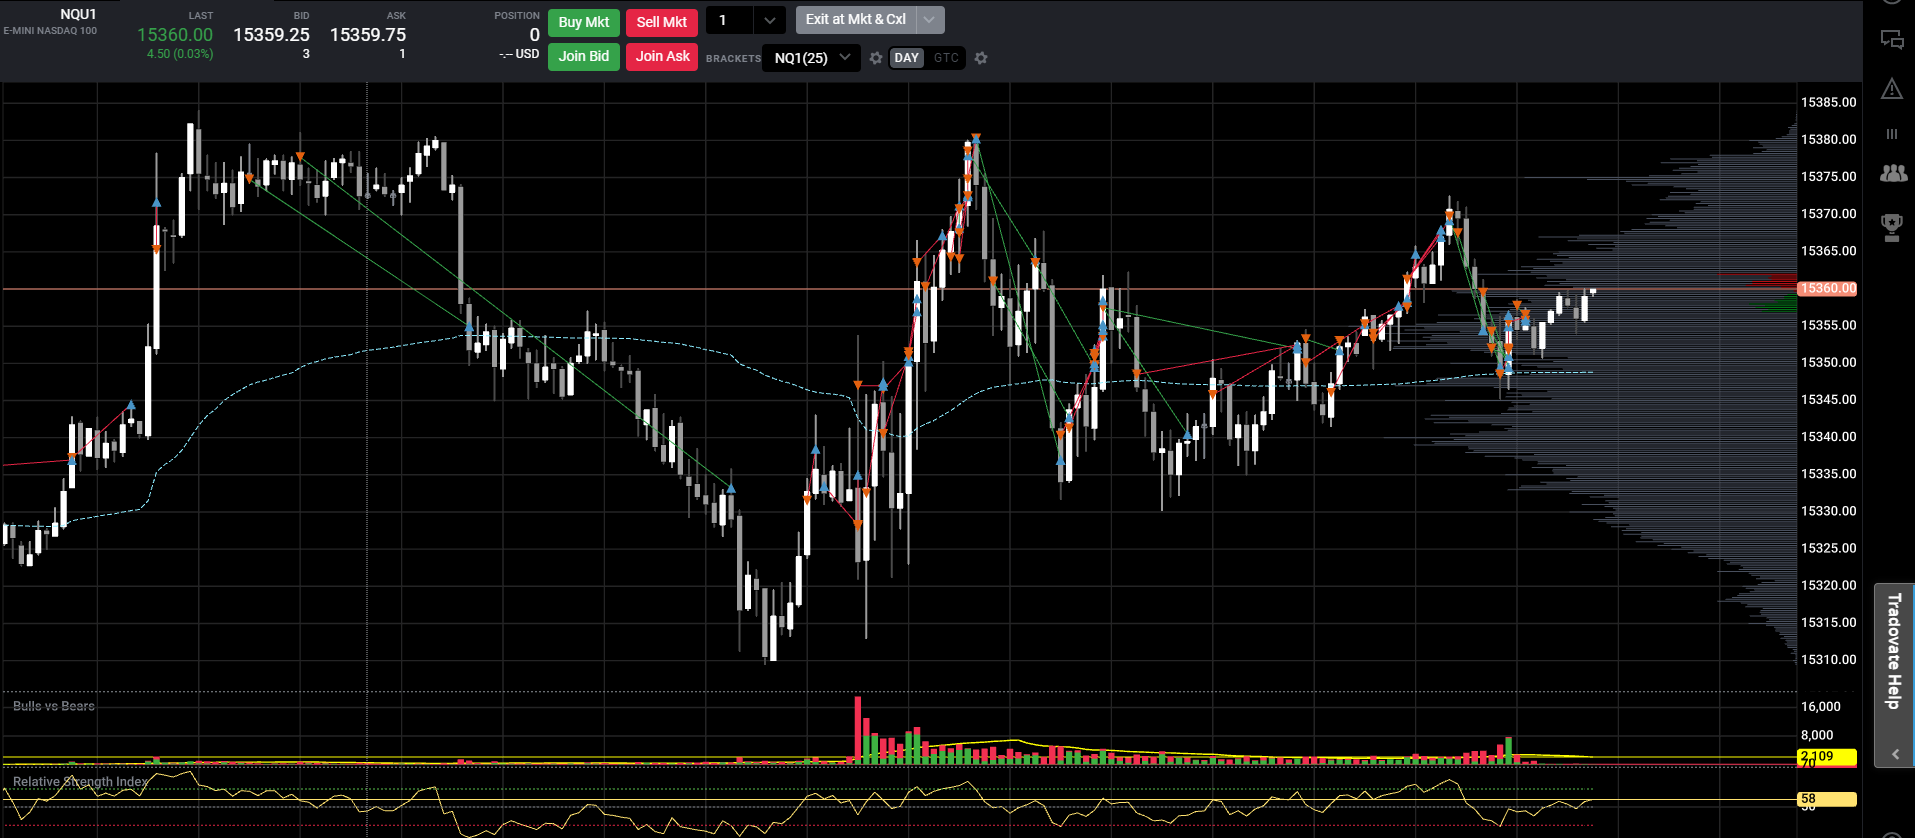Screen dimensions: 1915x838
Task: Click the position value 0
Action: pyautogui.click(x=534, y=35)
